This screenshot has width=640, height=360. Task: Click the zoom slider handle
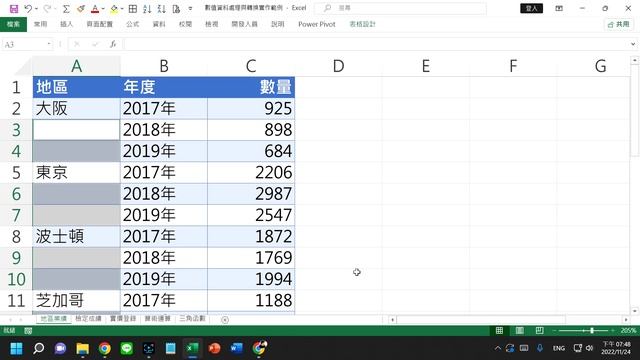point(592,331)
